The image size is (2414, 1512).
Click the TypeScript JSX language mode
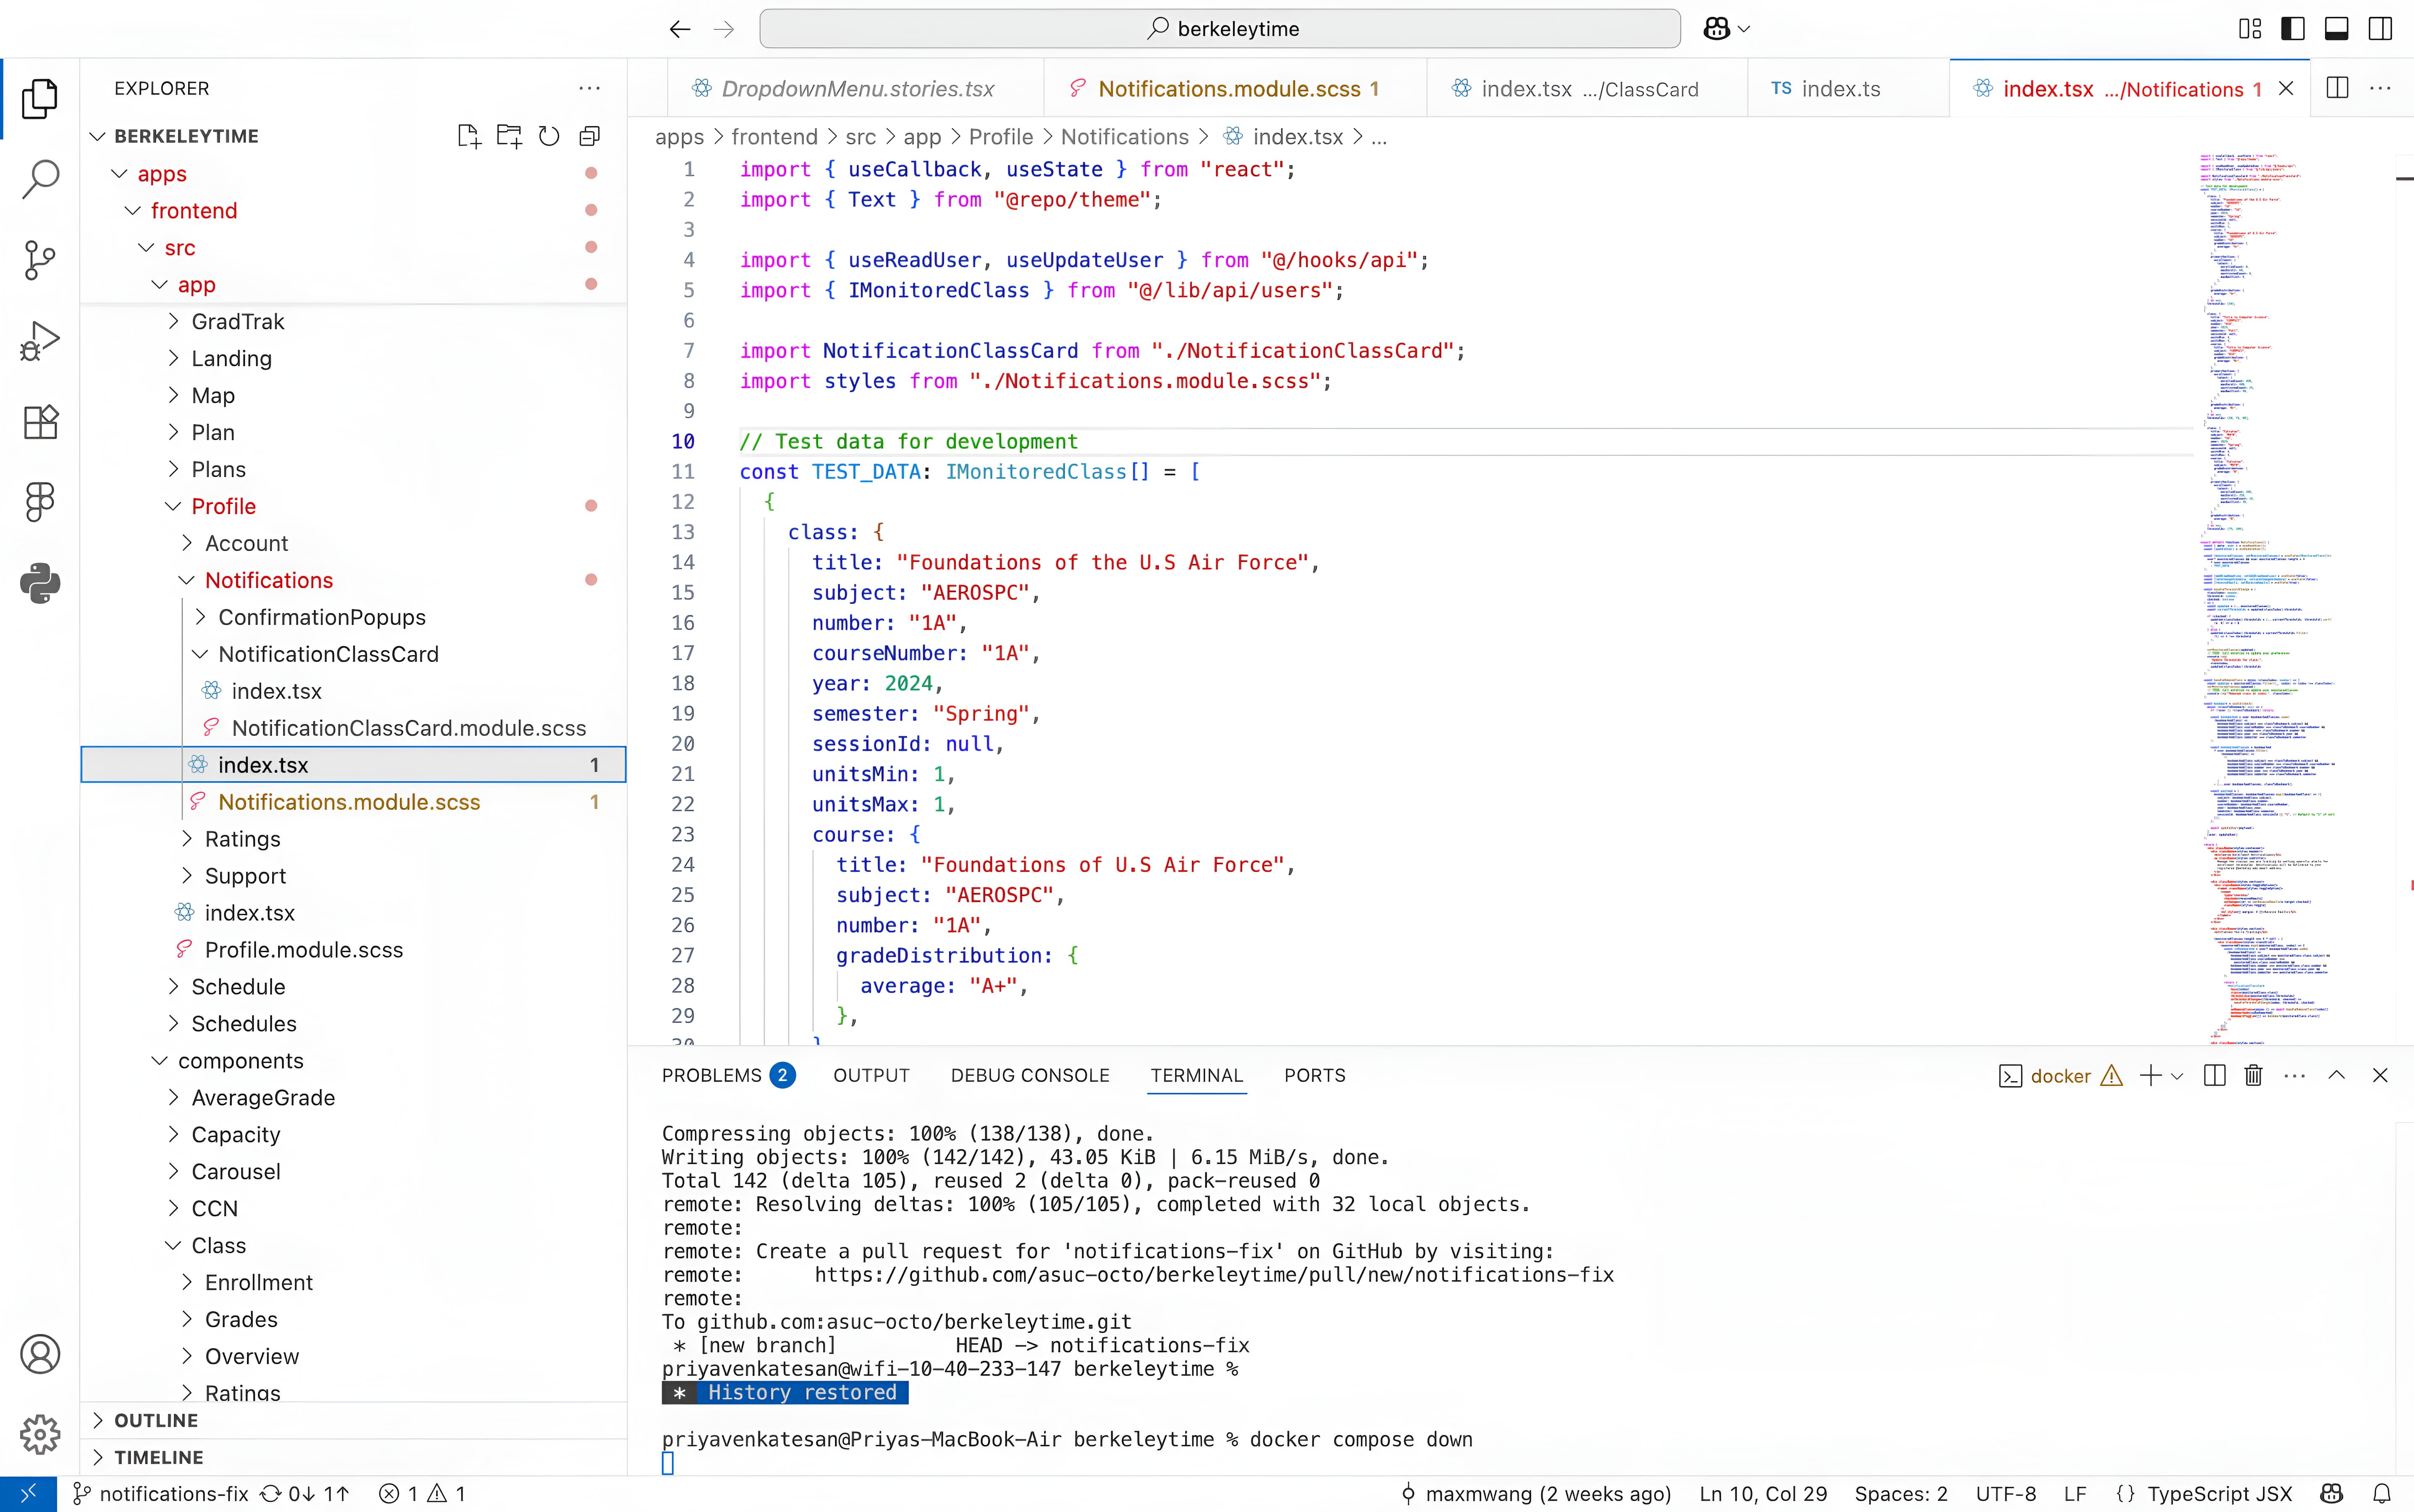(x=2219, y=1493)
